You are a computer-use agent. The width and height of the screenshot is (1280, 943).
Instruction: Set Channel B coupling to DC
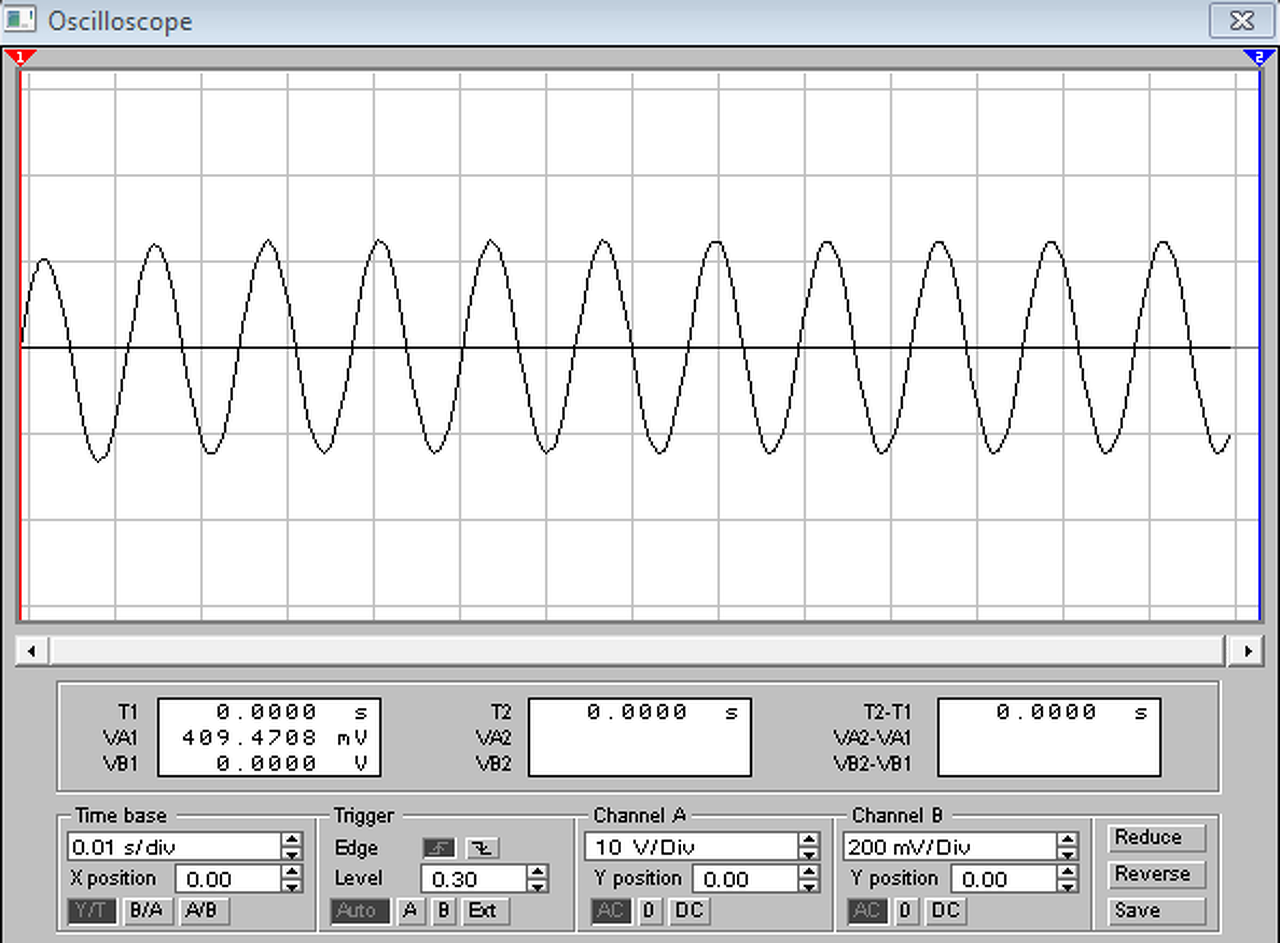(x=946, y=910)
